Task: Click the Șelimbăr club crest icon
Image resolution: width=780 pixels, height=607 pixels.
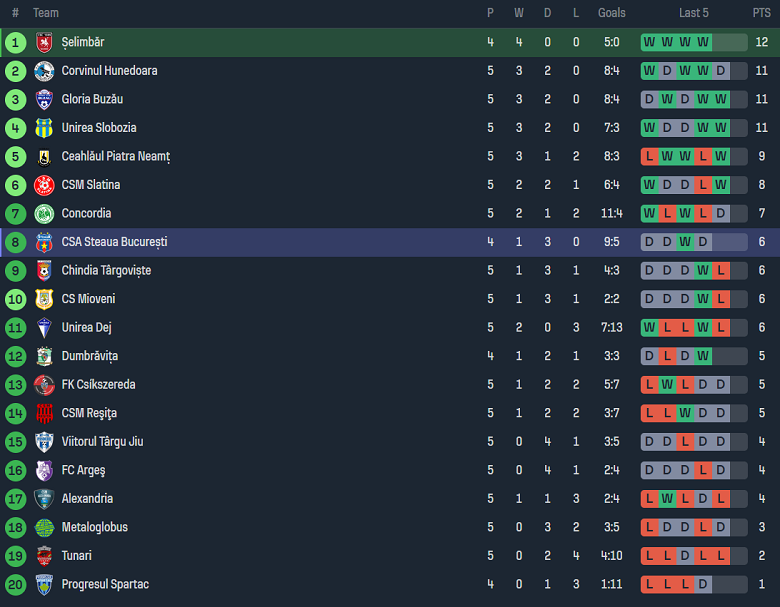Action: (x=44, y=42)
